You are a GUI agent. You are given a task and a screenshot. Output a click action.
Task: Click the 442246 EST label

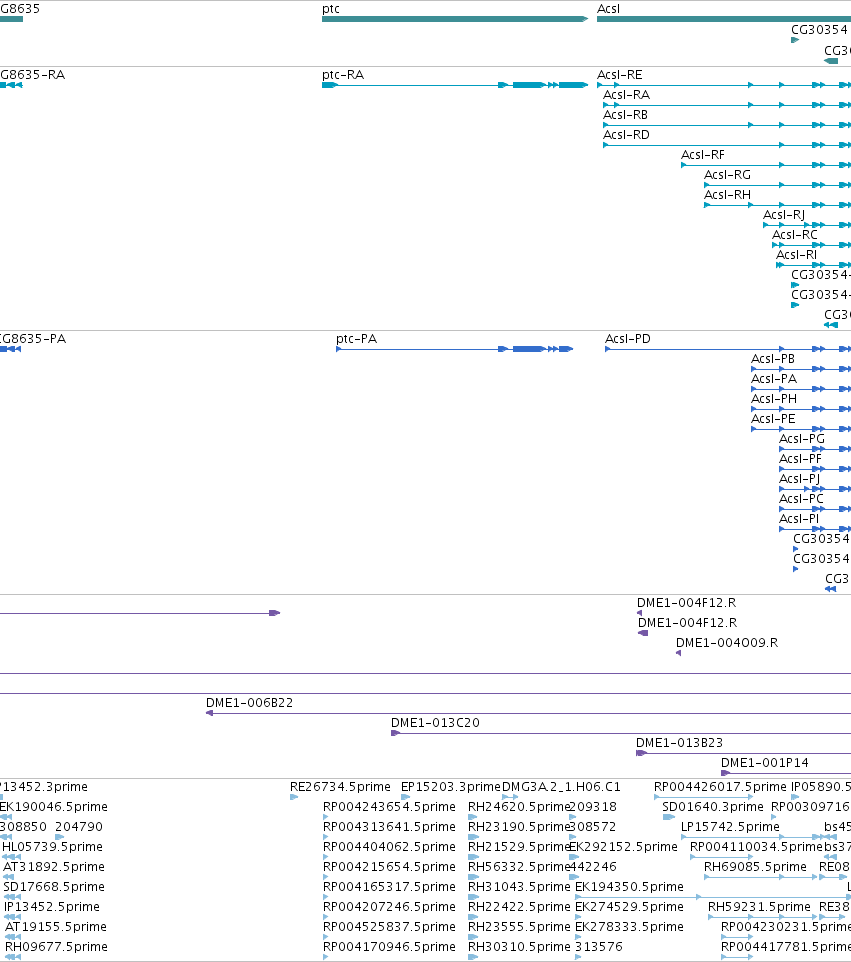tap(593, 866)
